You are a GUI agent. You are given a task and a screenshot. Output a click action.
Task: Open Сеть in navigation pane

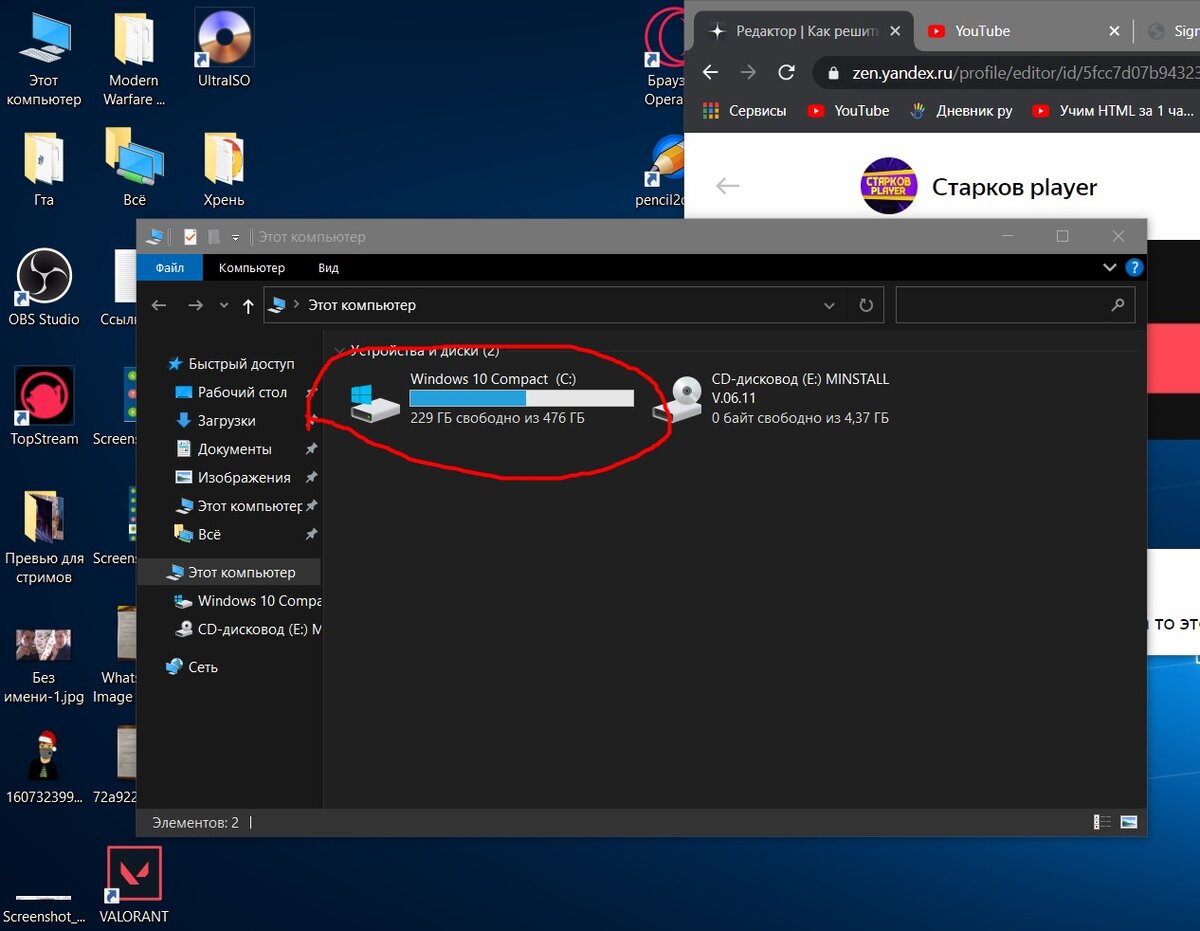click(x=191, y=666)
